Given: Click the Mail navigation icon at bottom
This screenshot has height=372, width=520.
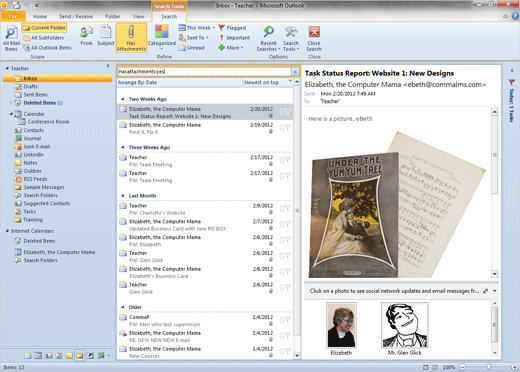Looking at the screenshot, I should pos(28,356).
